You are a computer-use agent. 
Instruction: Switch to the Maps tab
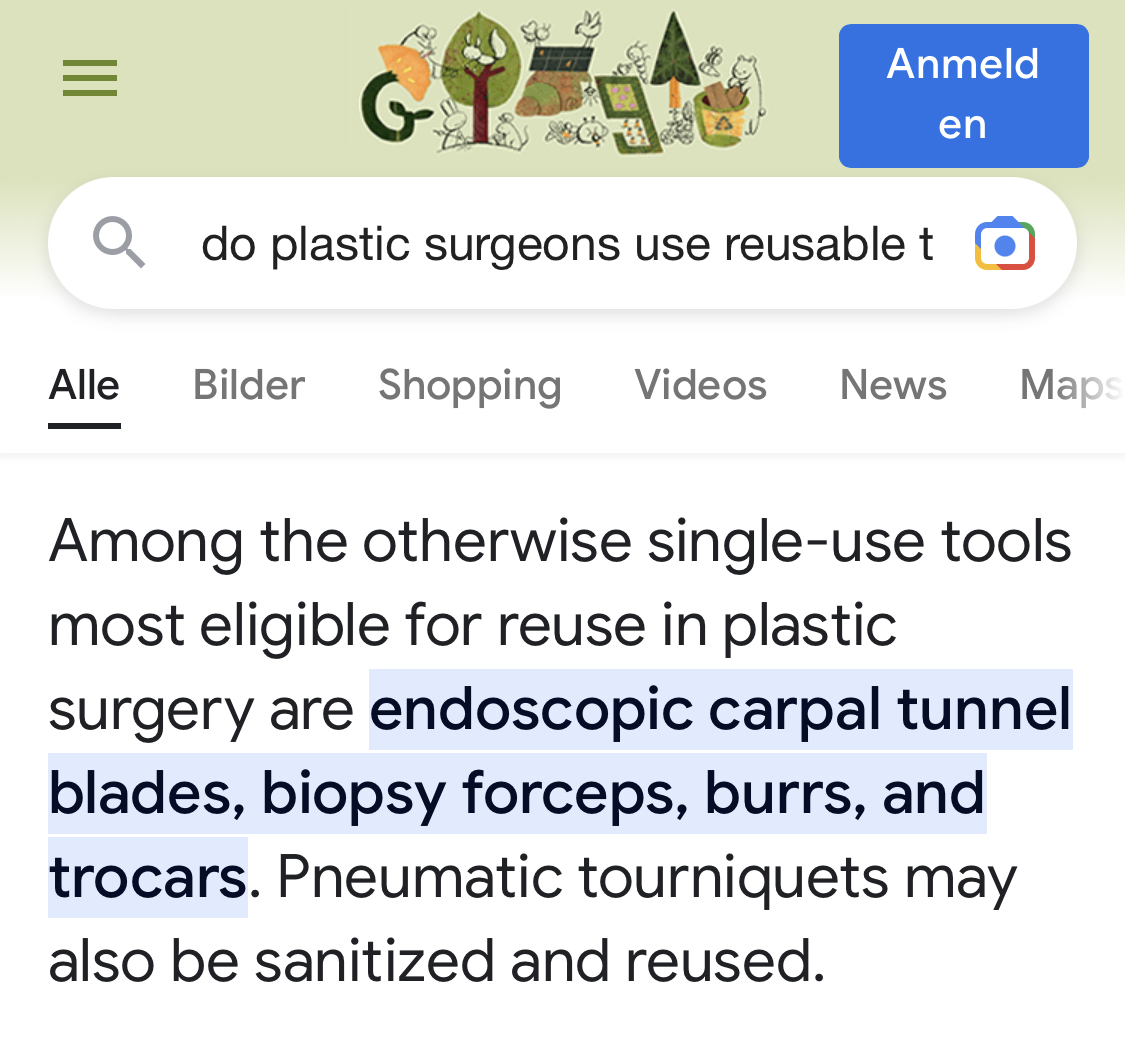[x=1072, y=386]
